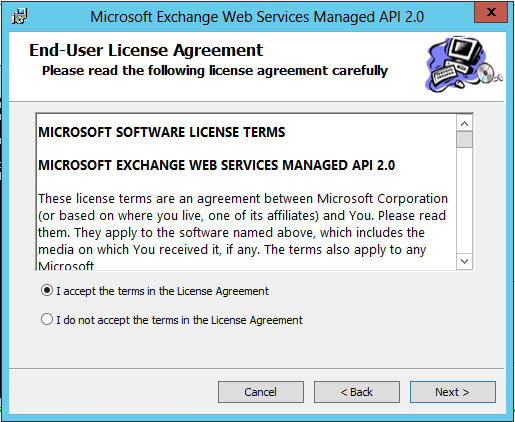Click the license text scrollbar thumb
Viewport: 515px width, 422px height.
click(x=464, y=139)
